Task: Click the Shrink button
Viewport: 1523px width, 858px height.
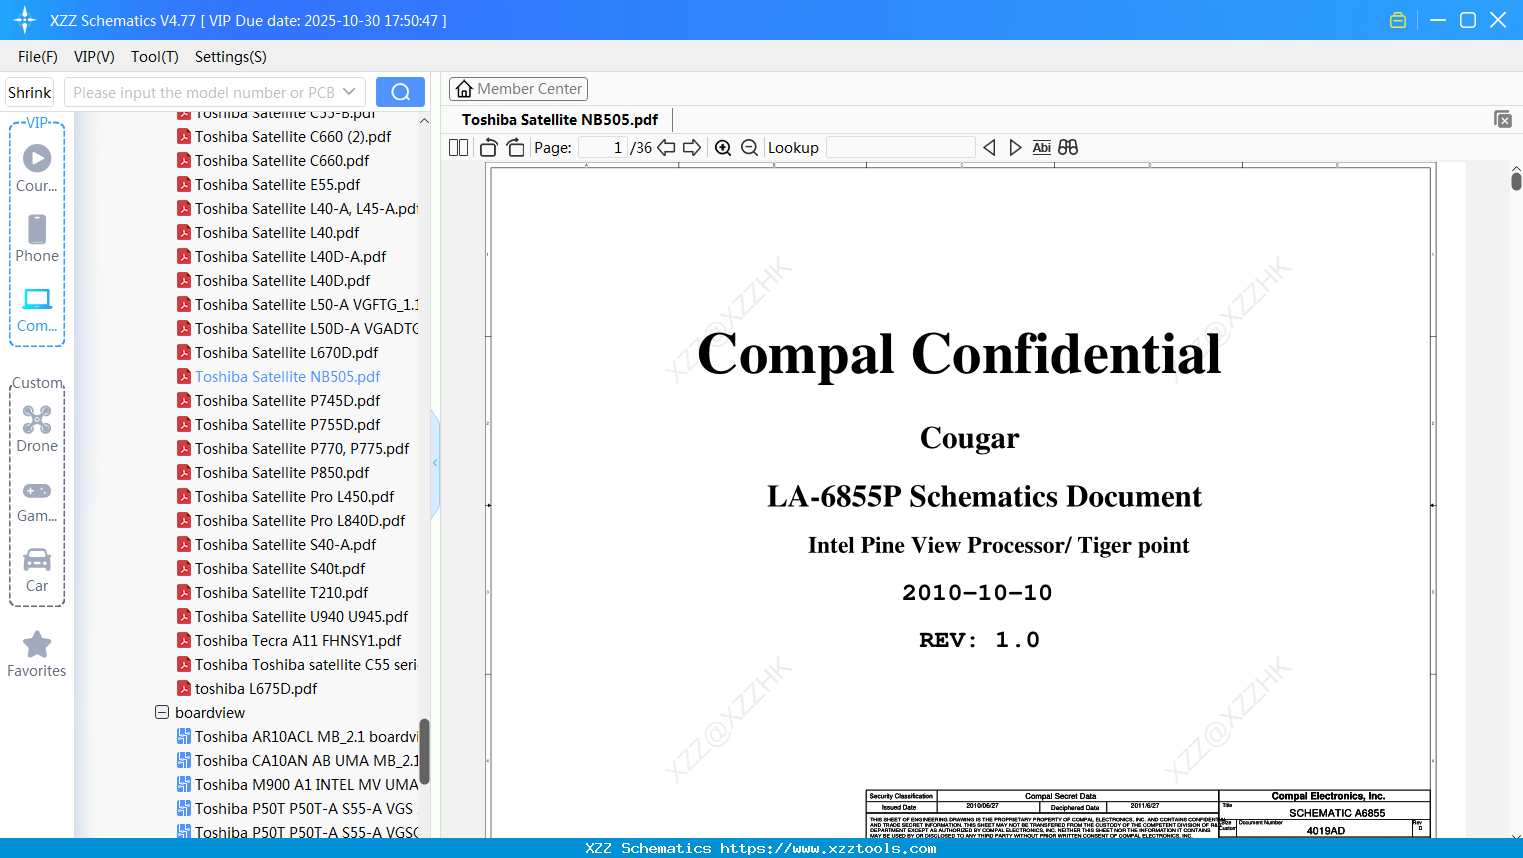Action: (x=30, y=92)
